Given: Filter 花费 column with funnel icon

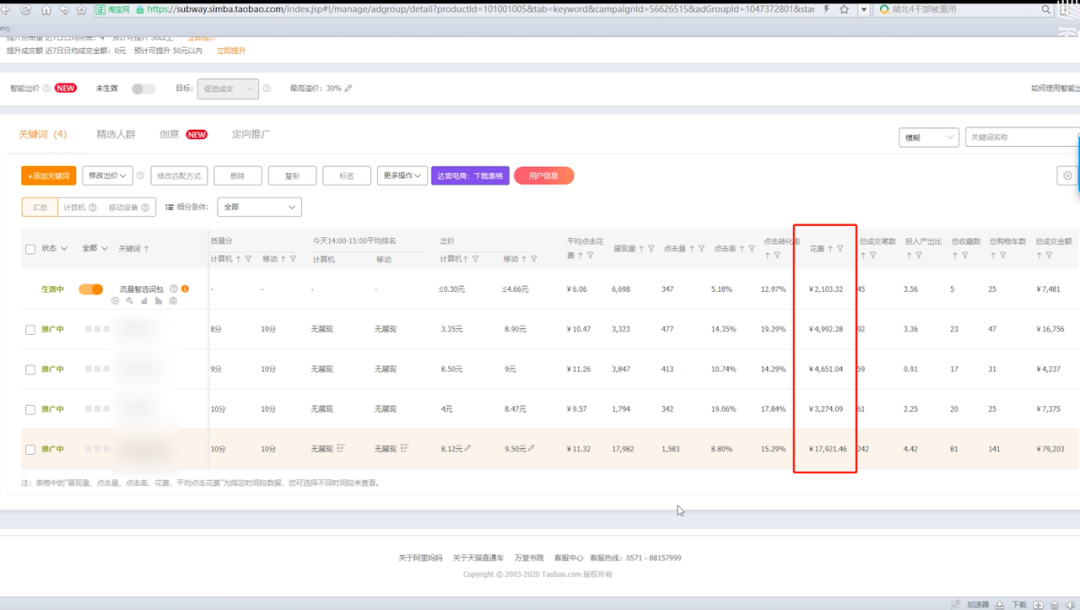Looking at the screenshot, I should (840, 249).
